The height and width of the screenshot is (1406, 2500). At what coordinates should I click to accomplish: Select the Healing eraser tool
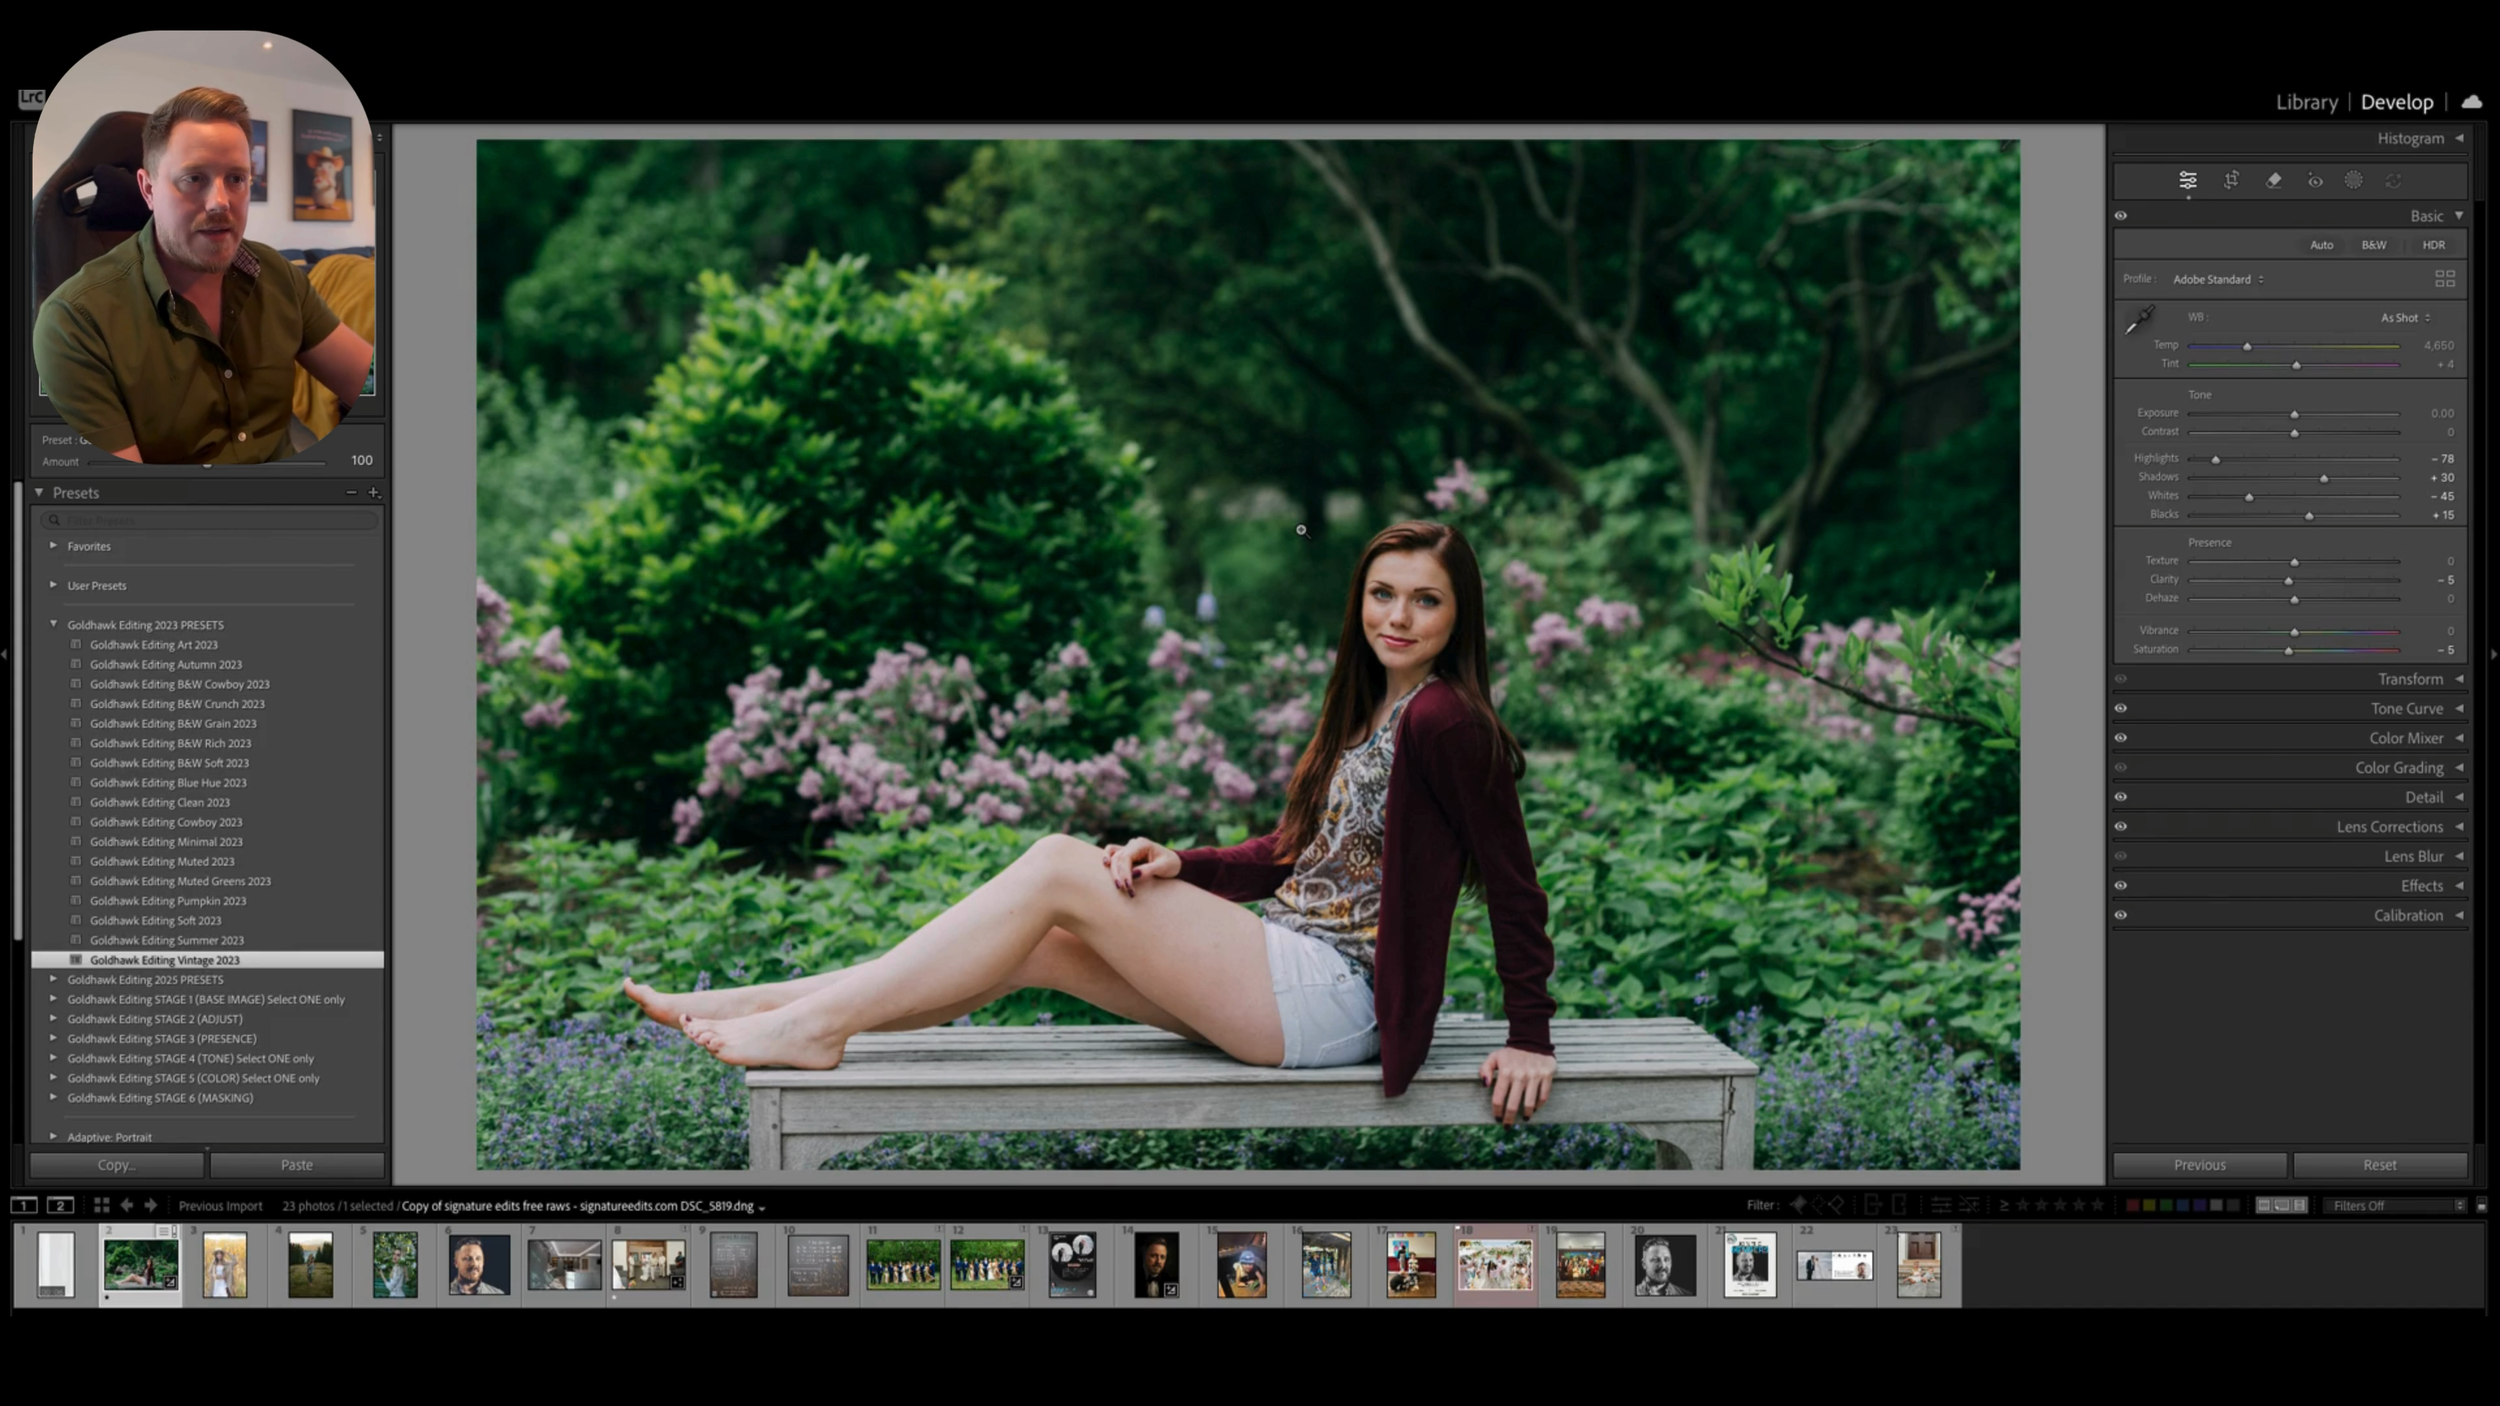(2273, 180)
